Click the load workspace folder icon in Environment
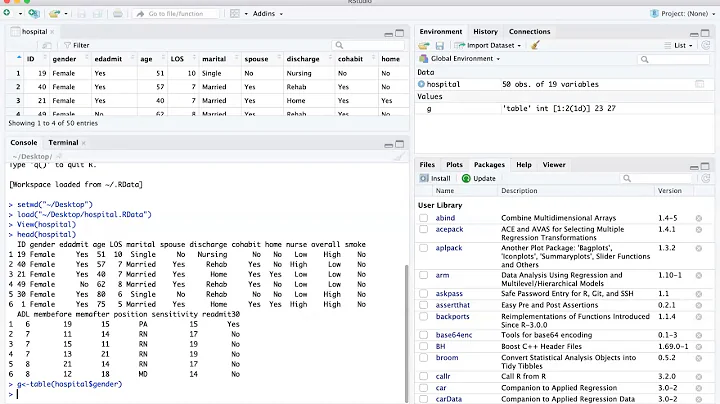 [x=424, y=45]
